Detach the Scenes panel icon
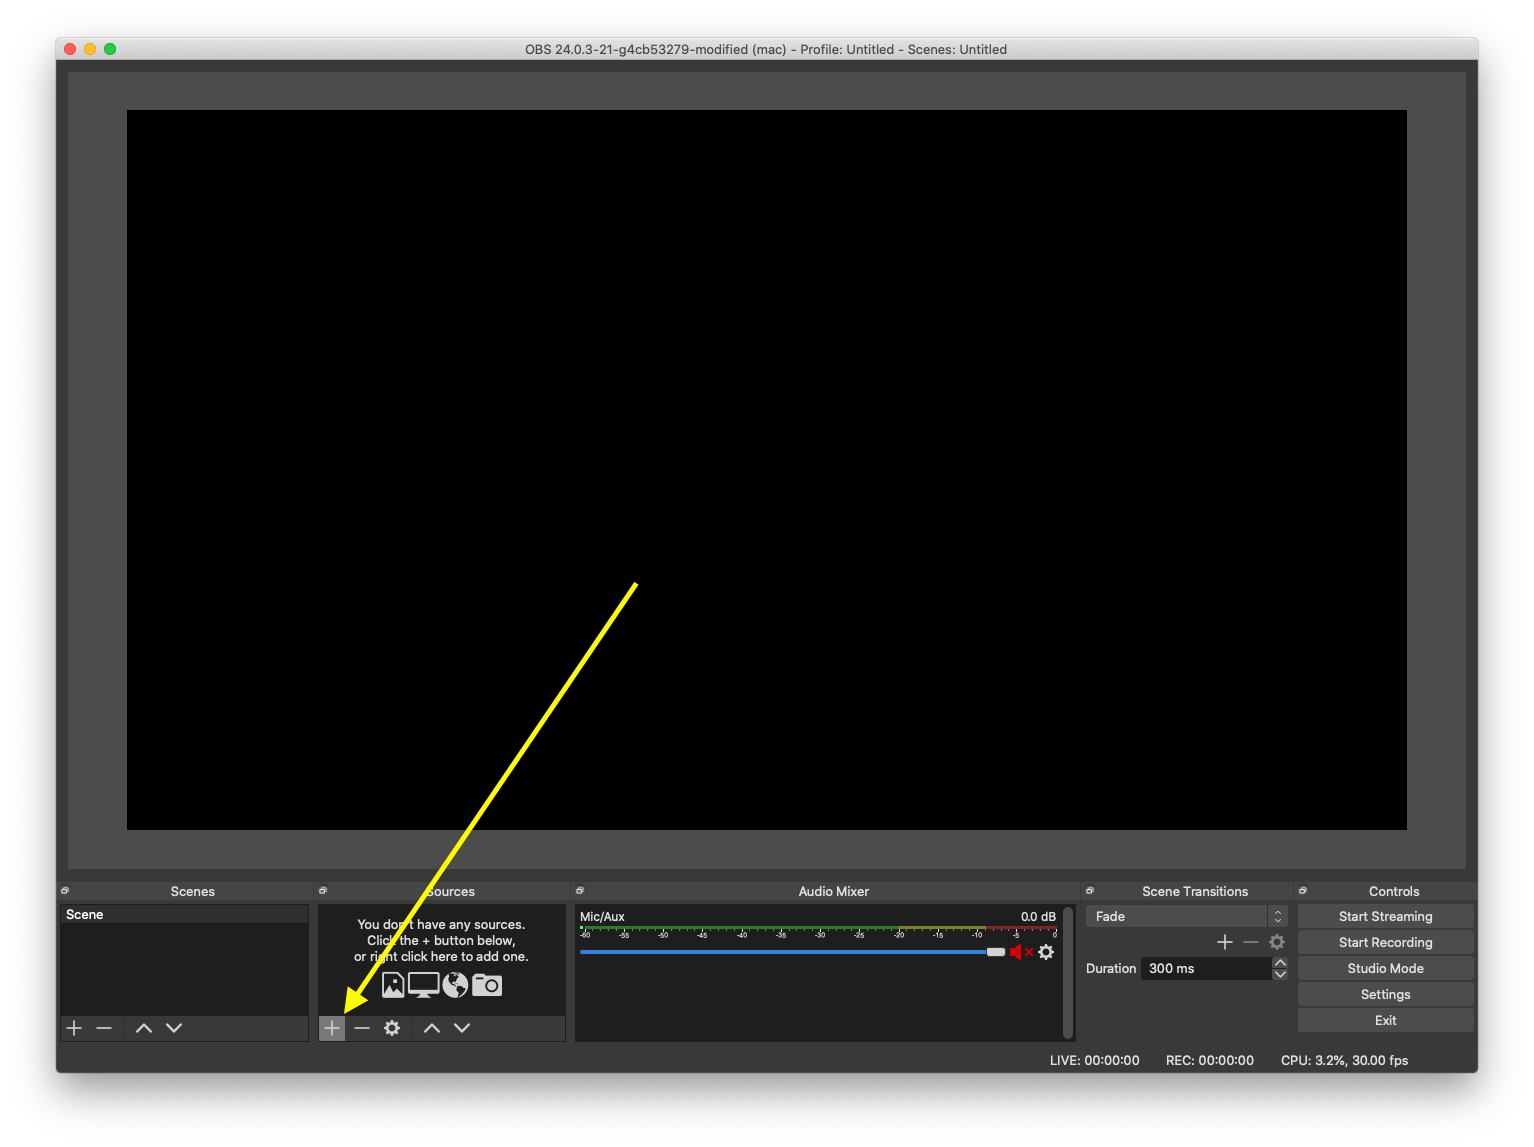 (x=65, y=890)
